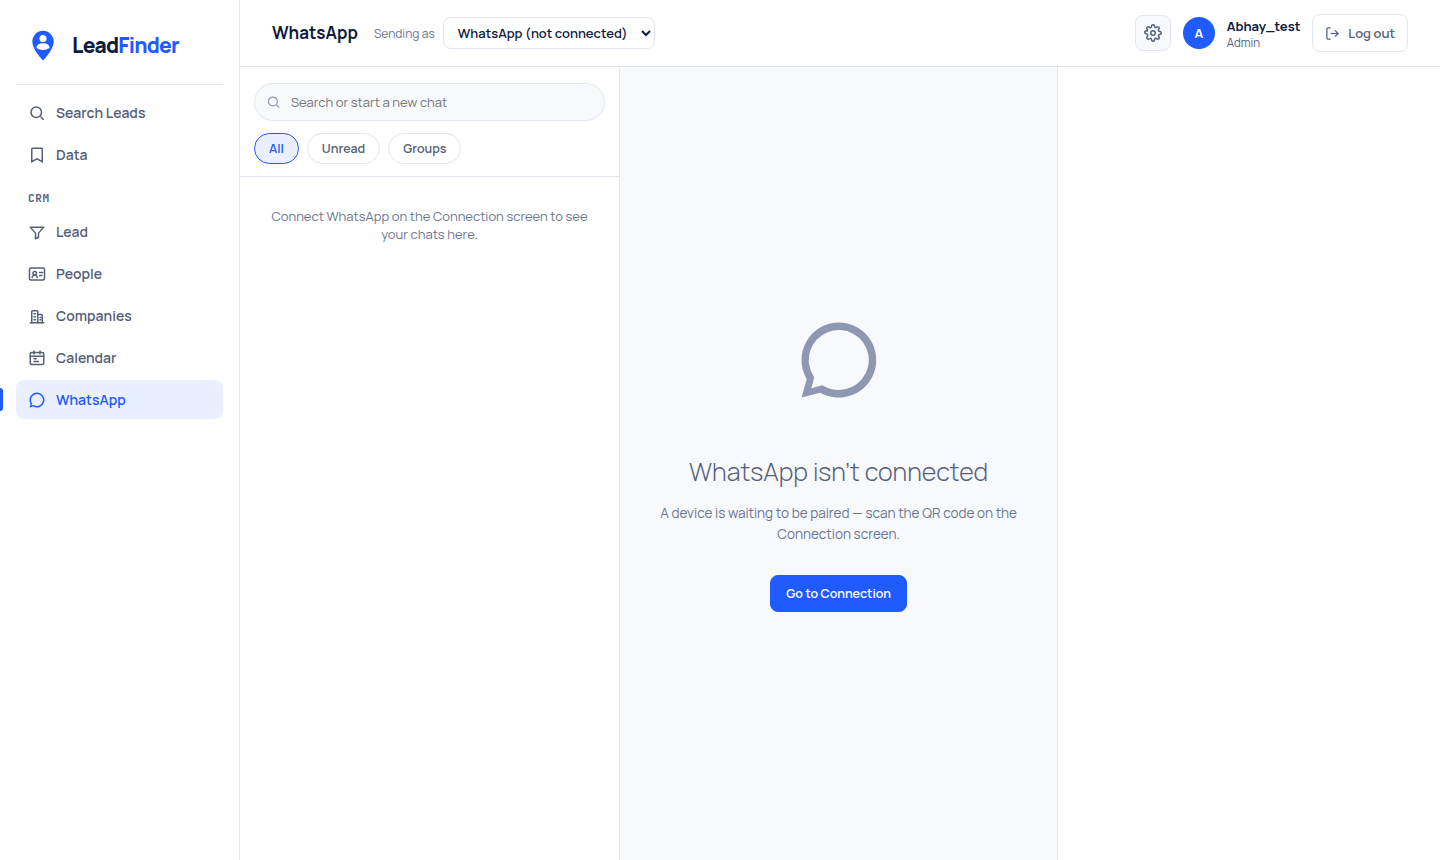Click the Abhay_test username
Screen dimensions: 1440x860
1263,26
